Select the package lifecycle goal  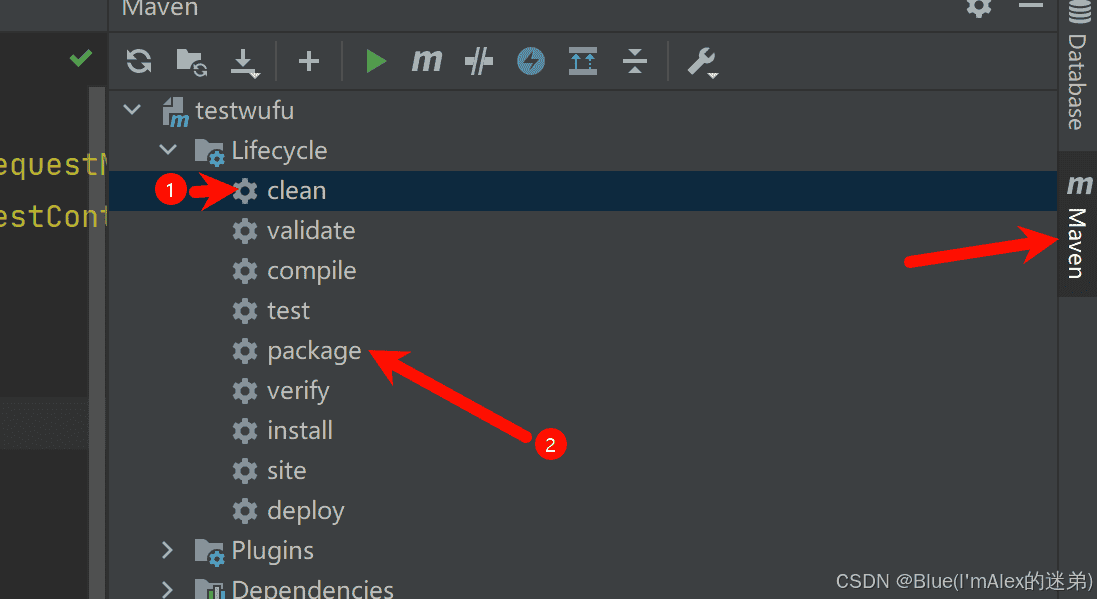[313, 350]
